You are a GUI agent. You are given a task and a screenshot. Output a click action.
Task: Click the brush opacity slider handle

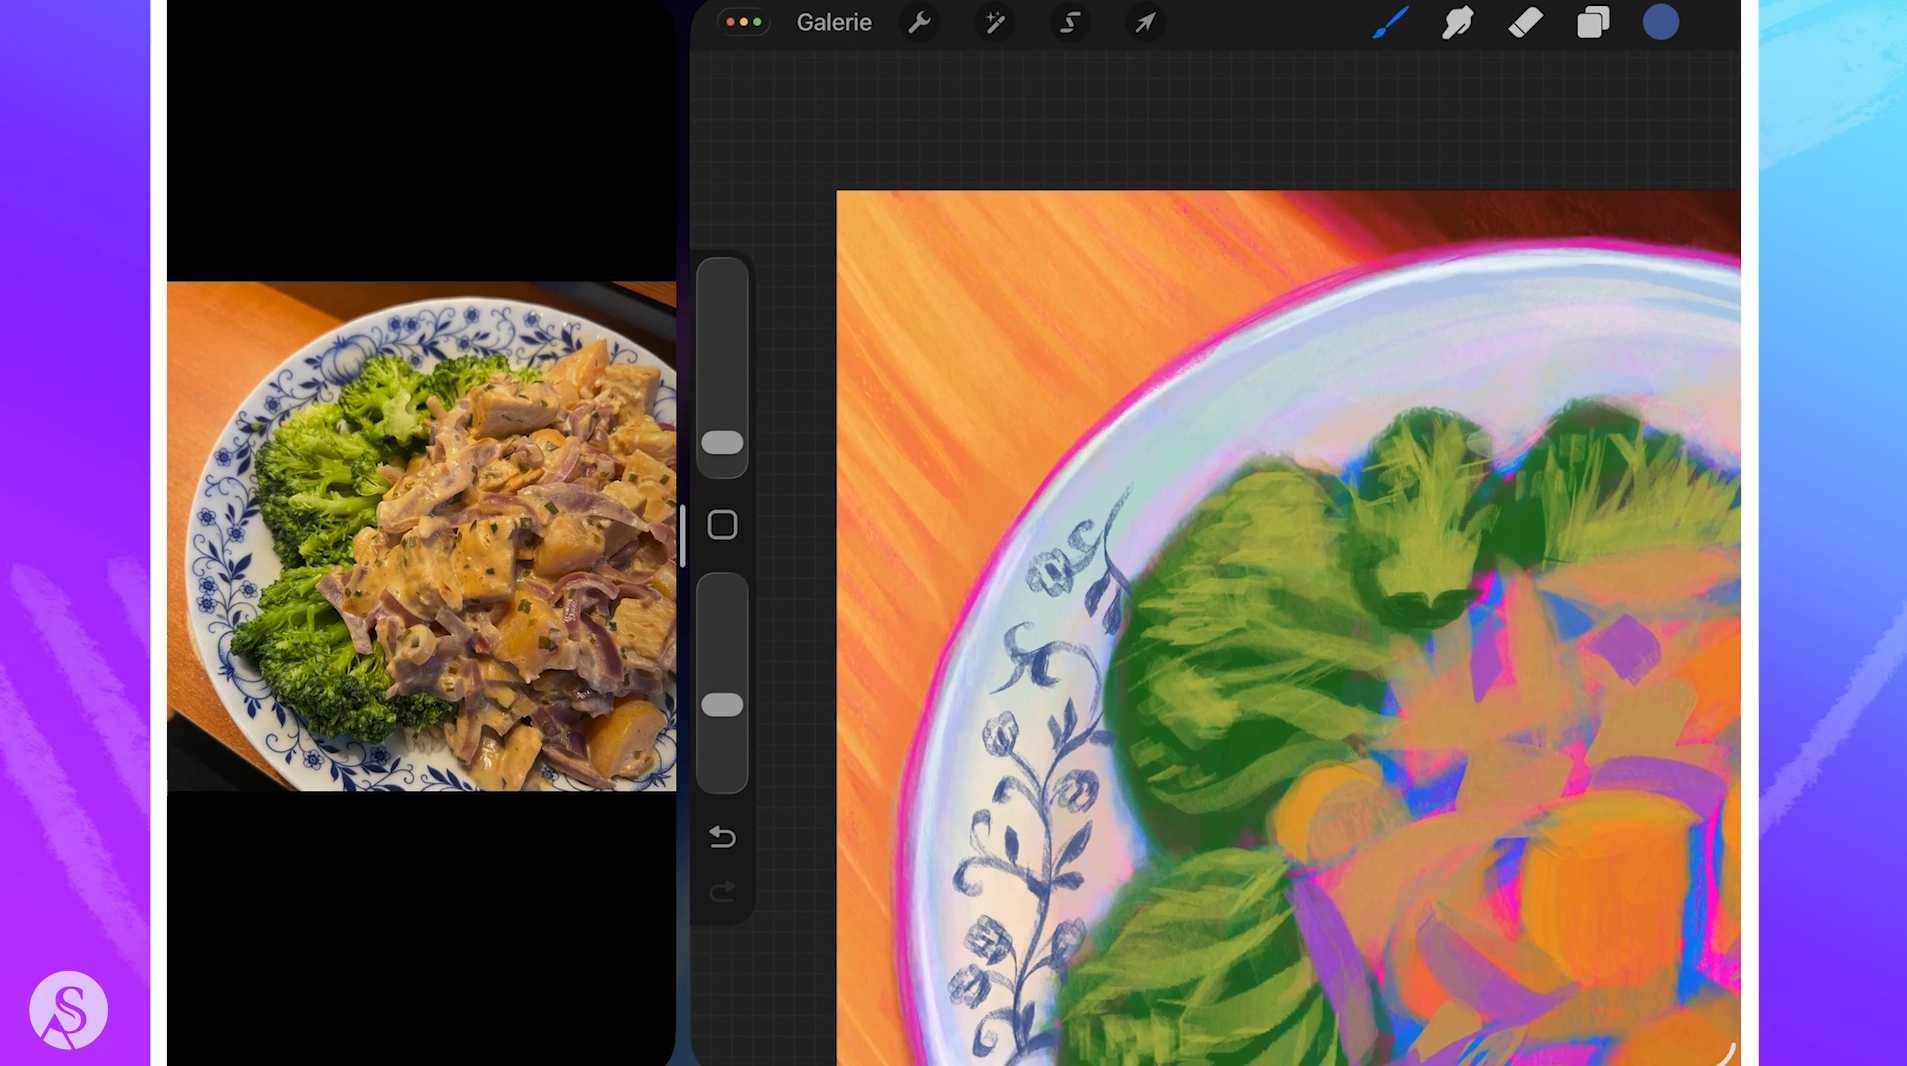click(x=722, y=705)
